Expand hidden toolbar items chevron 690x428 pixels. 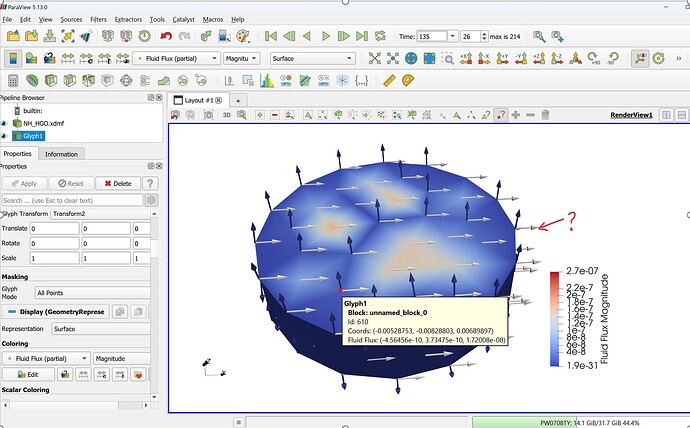(679, 58)
